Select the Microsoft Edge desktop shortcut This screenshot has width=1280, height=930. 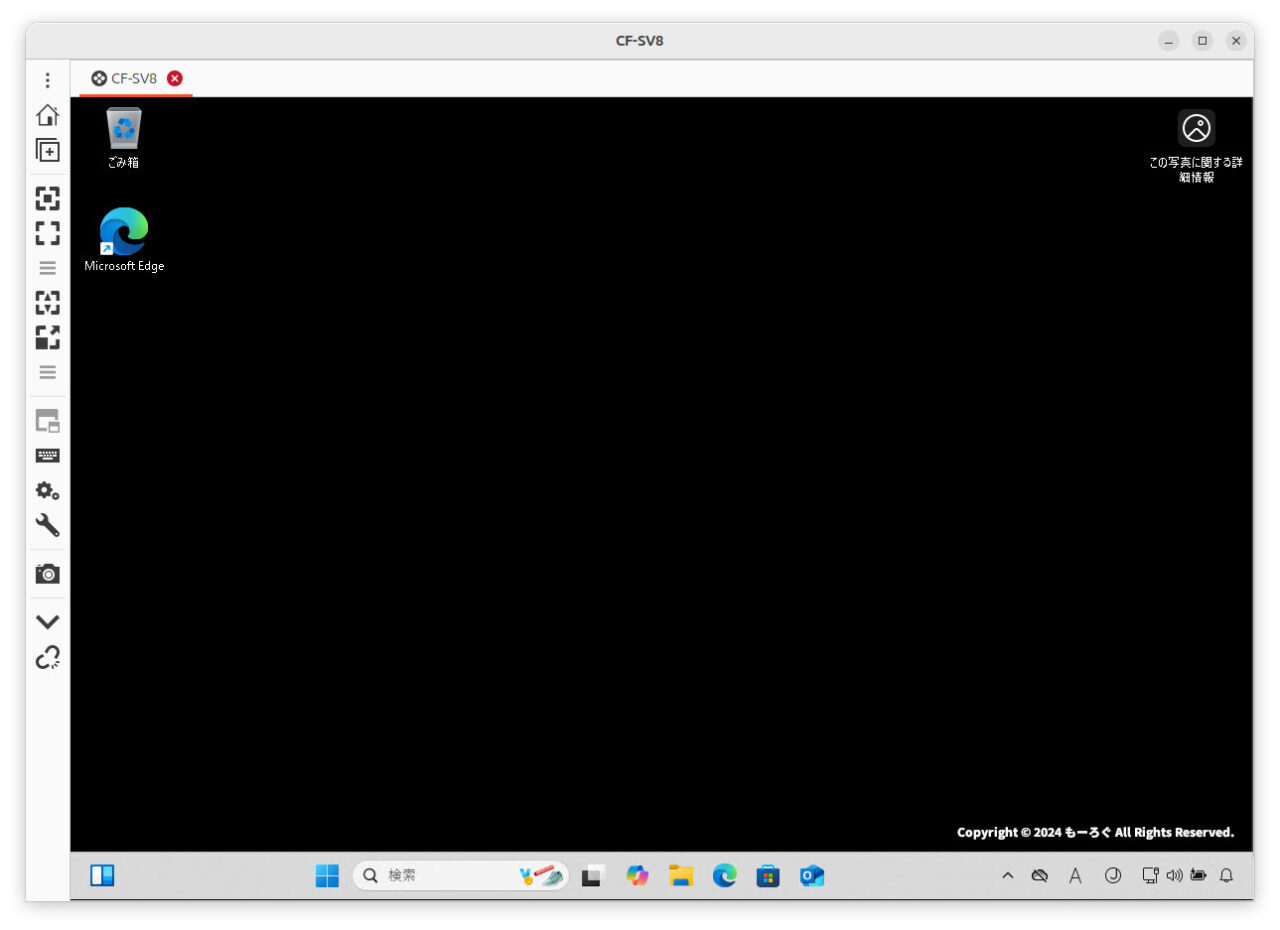124,240
